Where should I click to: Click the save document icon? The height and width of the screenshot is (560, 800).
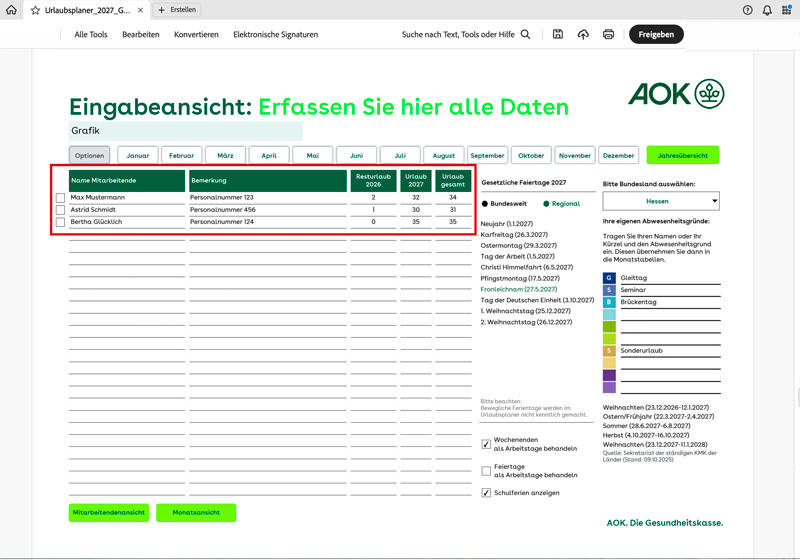(556, 34)
